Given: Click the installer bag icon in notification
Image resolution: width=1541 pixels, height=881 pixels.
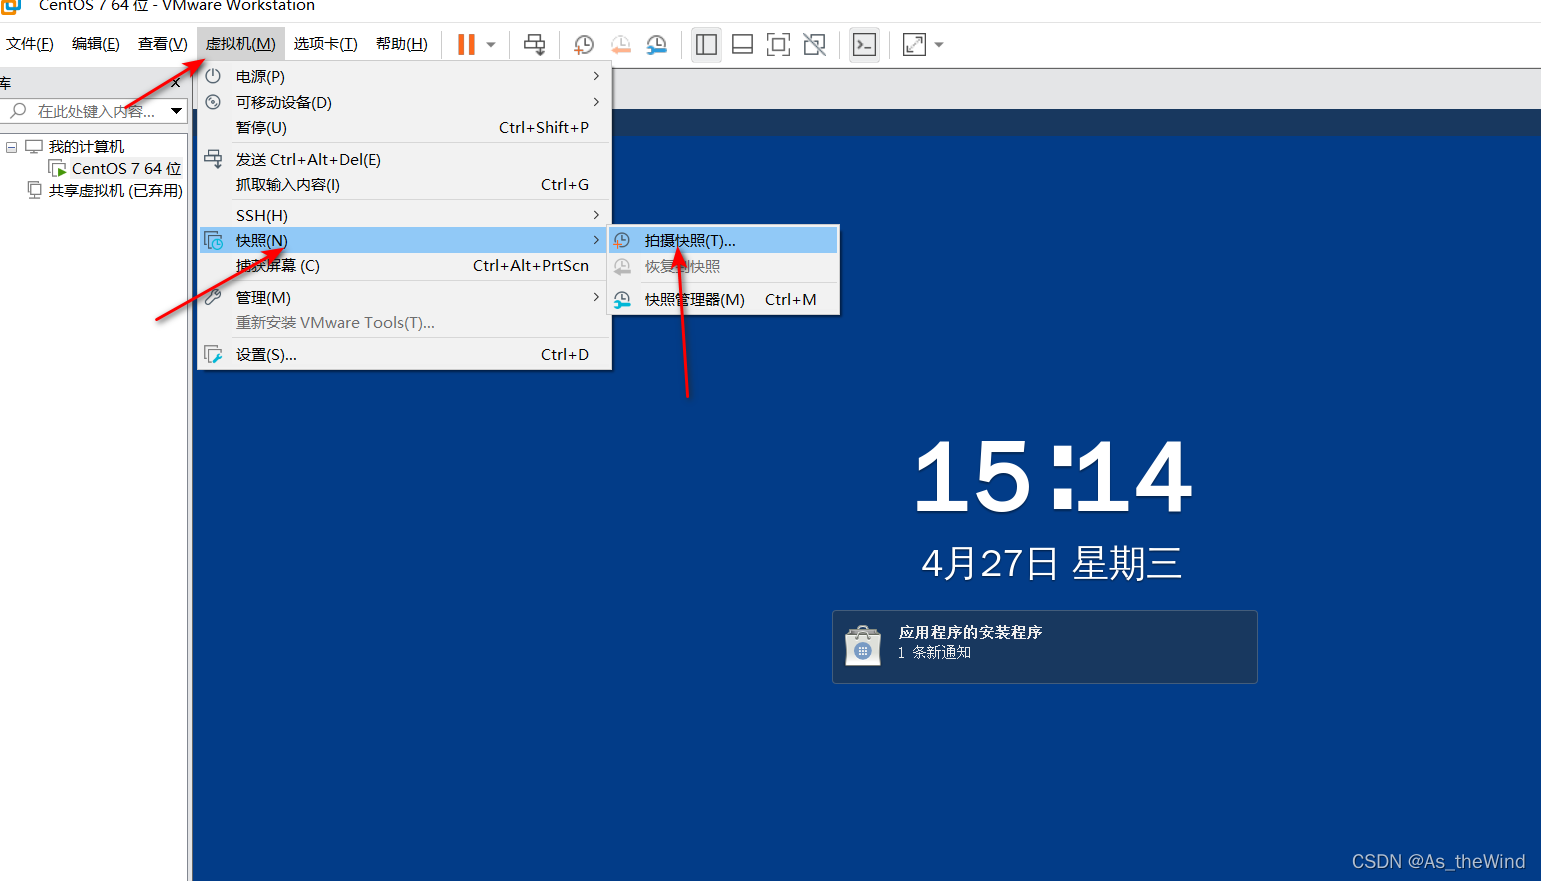Looking at the screenshot, I should 863,647.
